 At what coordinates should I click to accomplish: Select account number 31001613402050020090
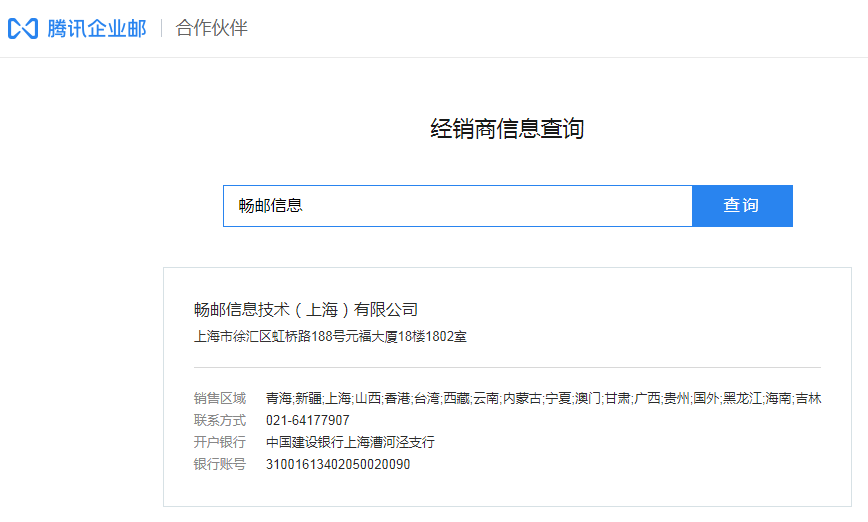pos(338,464)
